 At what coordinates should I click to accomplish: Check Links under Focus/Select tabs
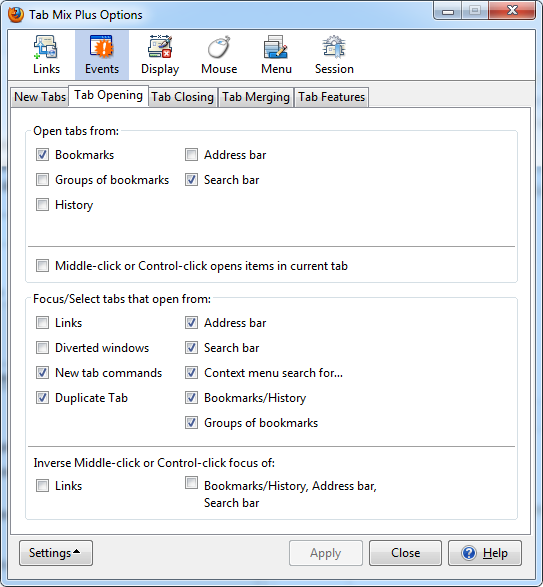click(x=42, y=323)
